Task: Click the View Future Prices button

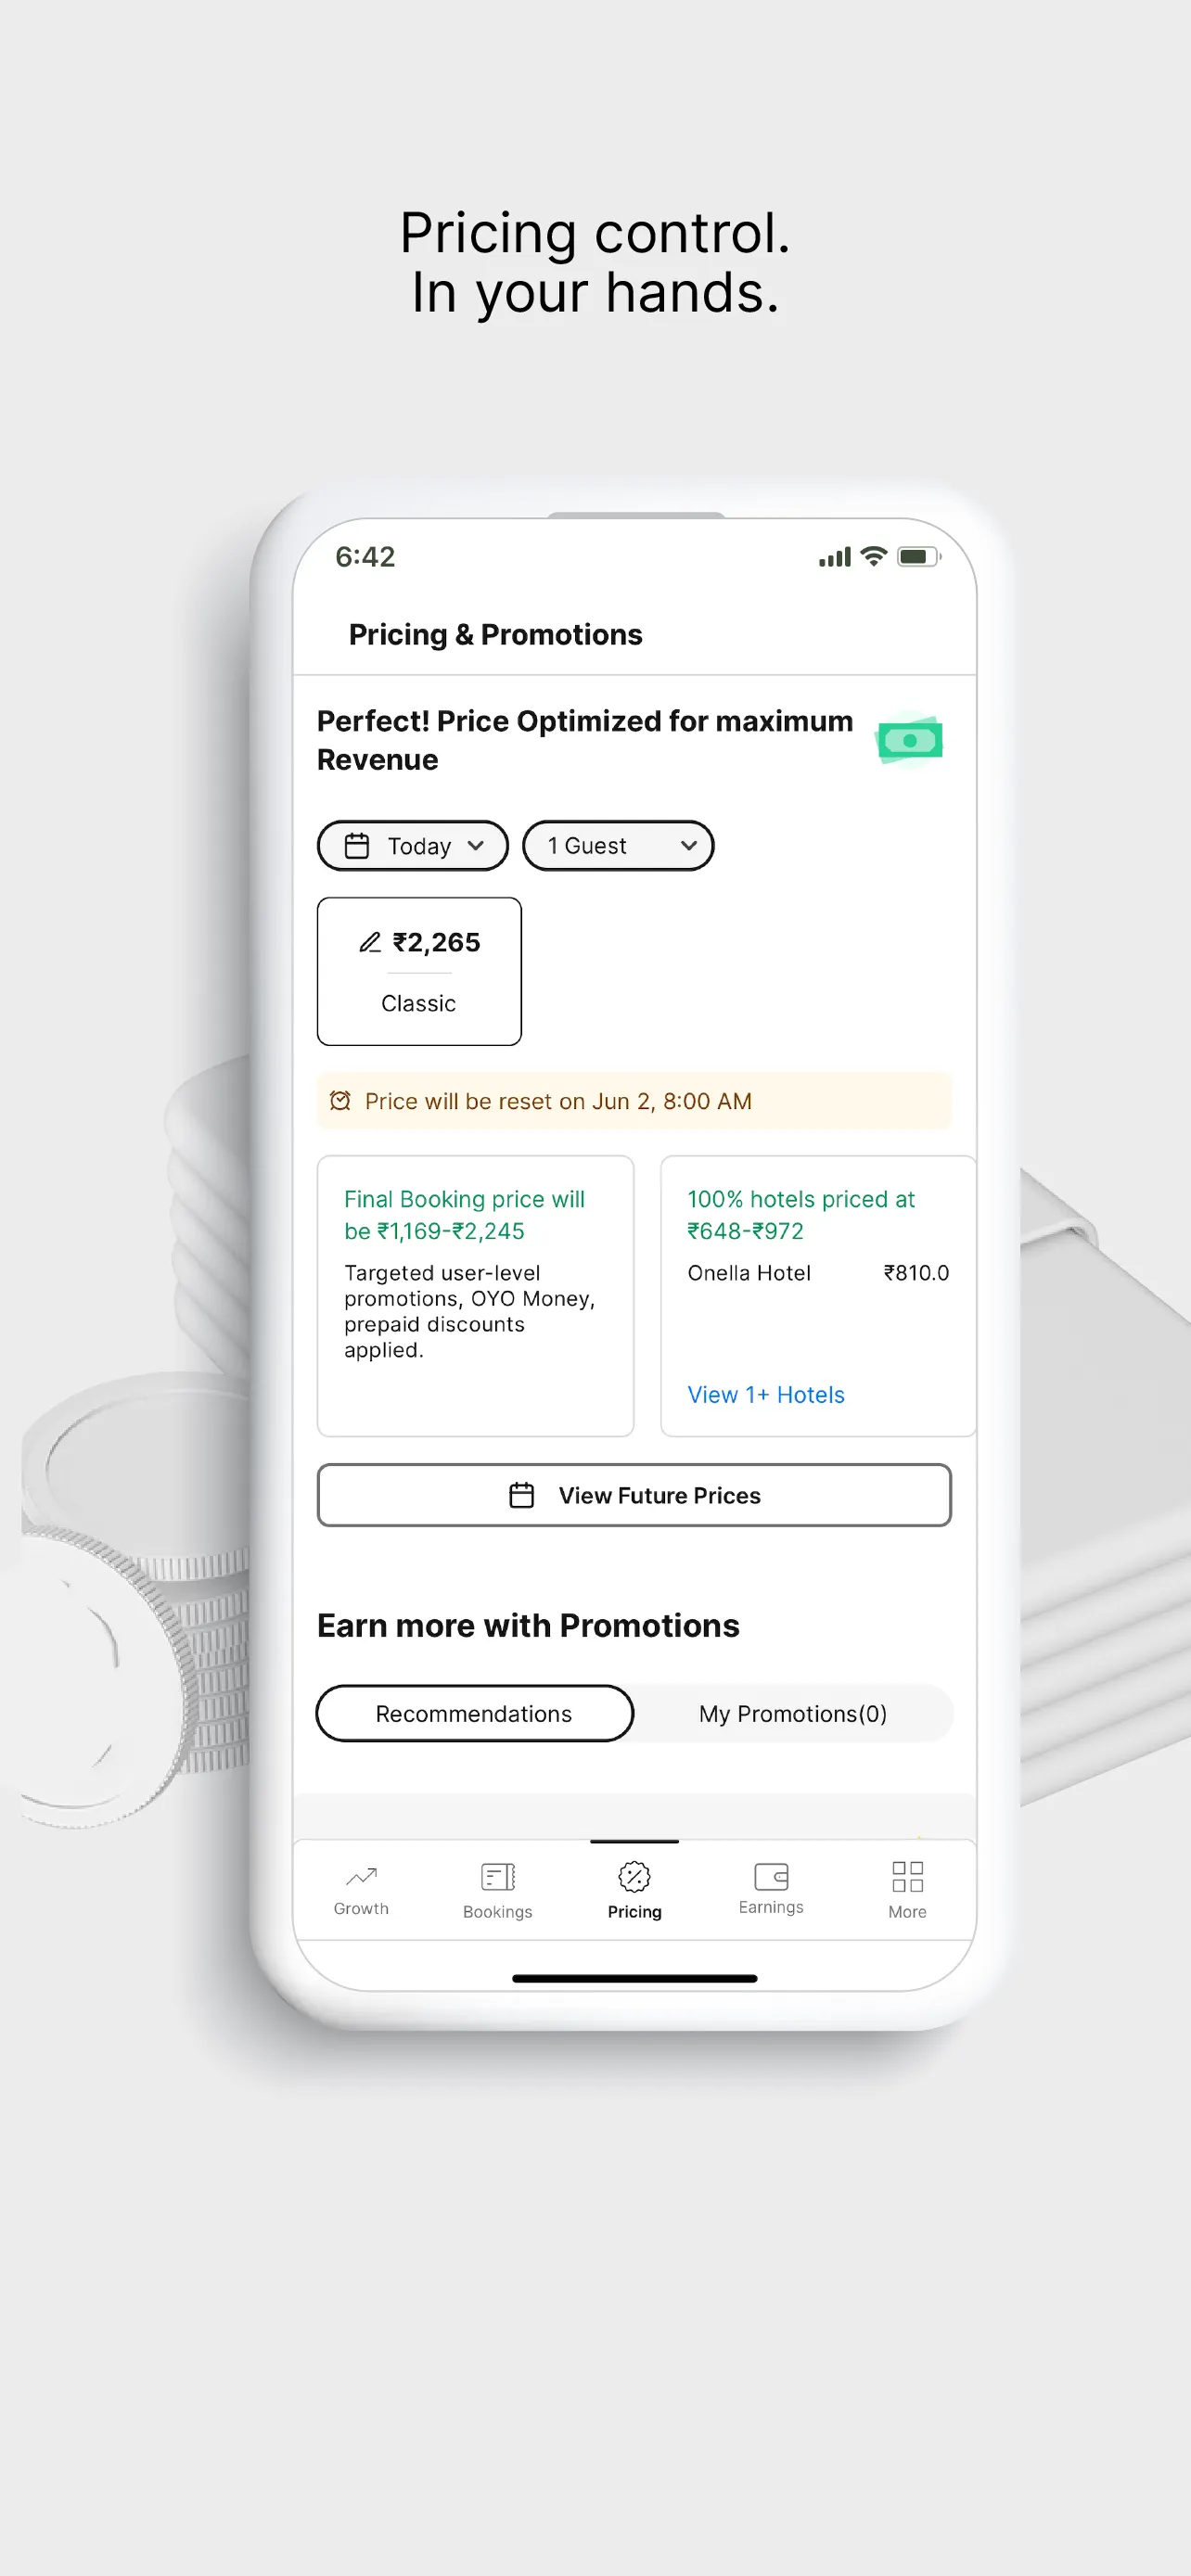Action: tap(634, 1495)
